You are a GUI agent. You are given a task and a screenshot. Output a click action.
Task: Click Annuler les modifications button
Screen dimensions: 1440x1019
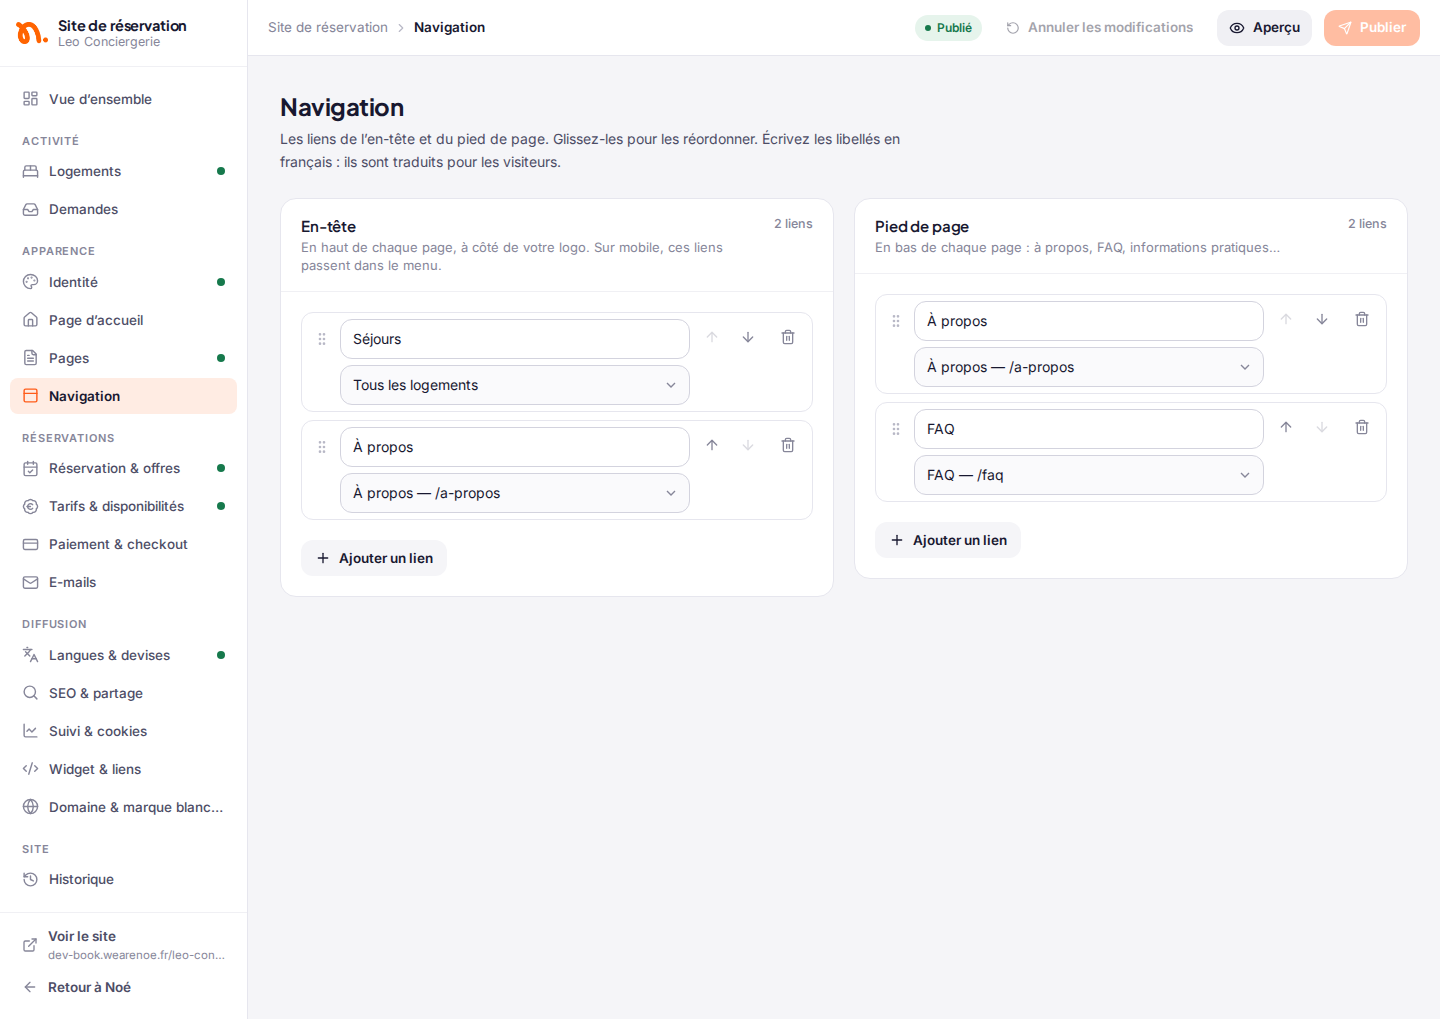tap(1099, 27)
